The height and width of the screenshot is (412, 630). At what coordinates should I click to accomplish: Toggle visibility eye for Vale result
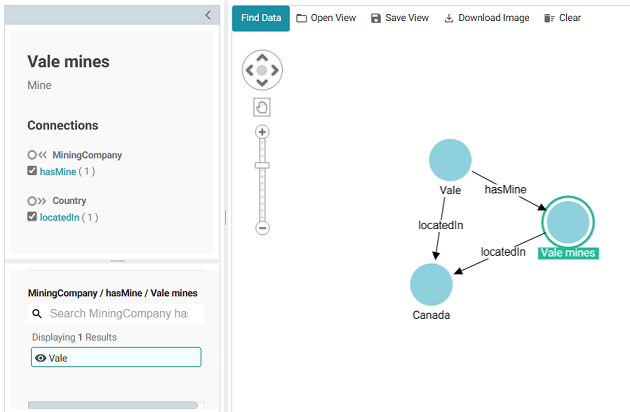41,357
